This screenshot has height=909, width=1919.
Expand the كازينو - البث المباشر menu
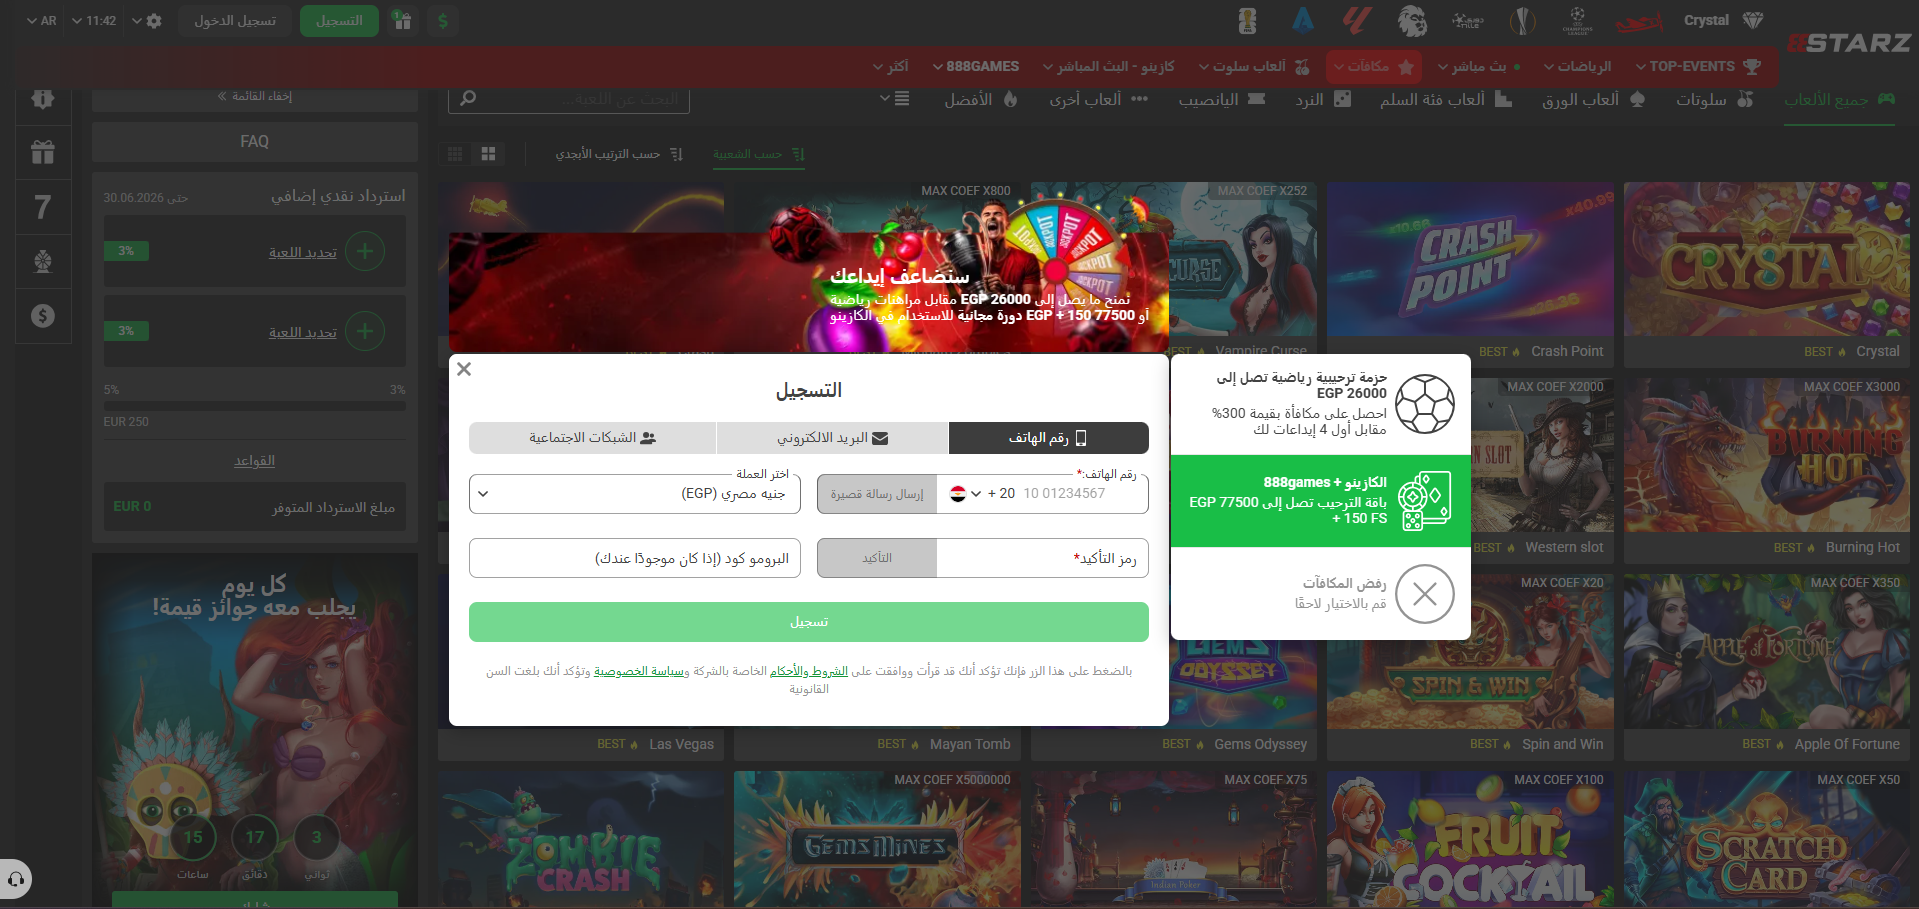pyautogui.click(x=1108, y=67)
